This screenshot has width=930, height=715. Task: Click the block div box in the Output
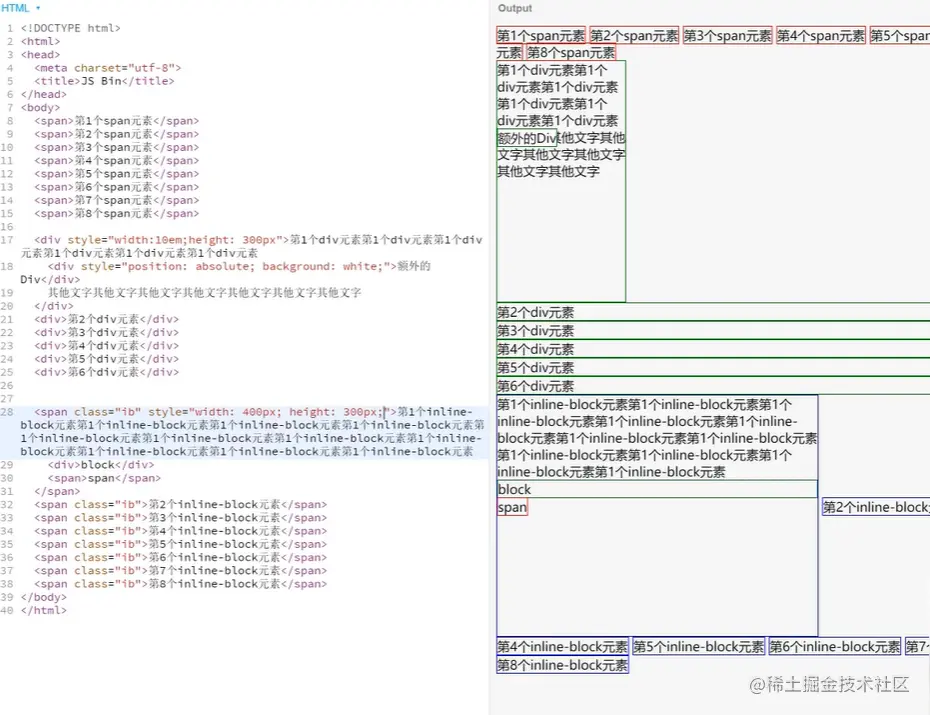[x=657, y=489]
